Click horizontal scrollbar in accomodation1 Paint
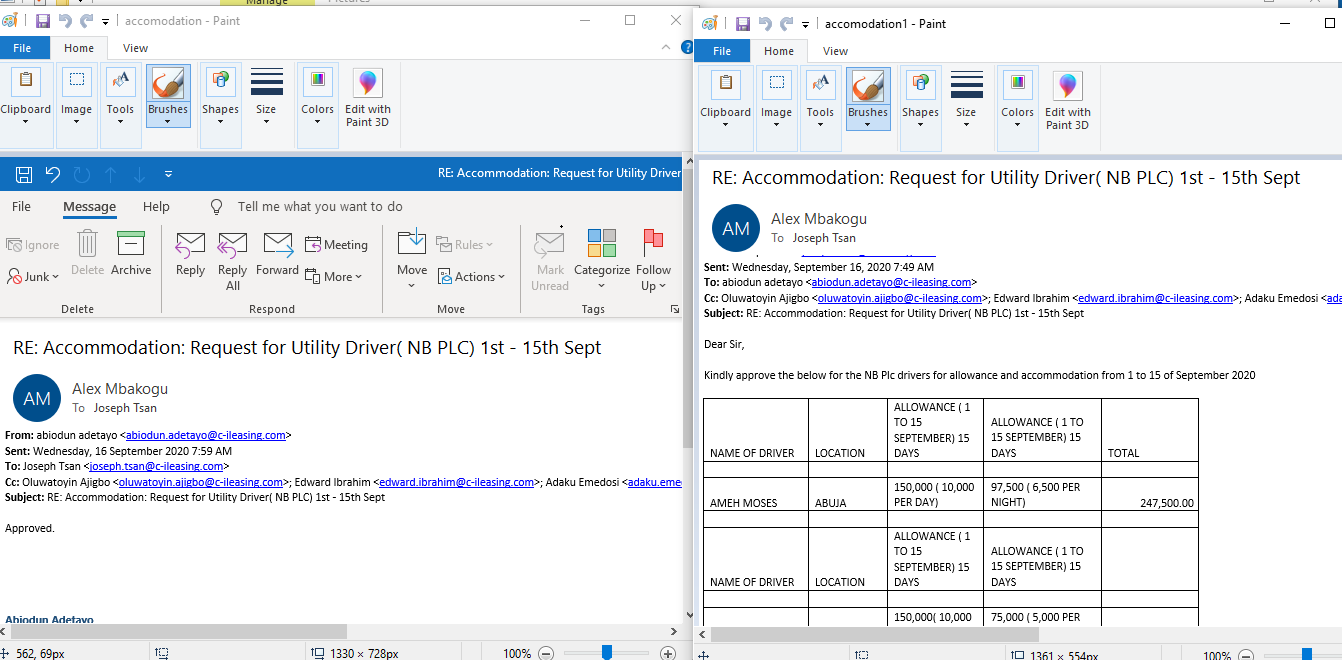The width and height of the screenshot is (1342, 660). [875, 634]
